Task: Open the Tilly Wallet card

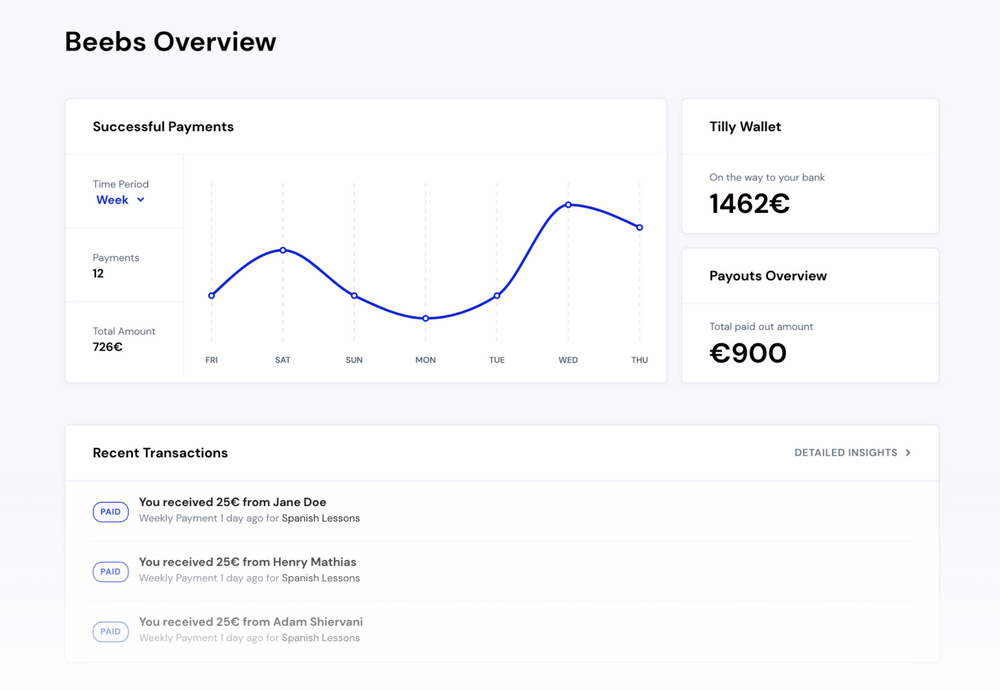Action: (x=744, y=126)
